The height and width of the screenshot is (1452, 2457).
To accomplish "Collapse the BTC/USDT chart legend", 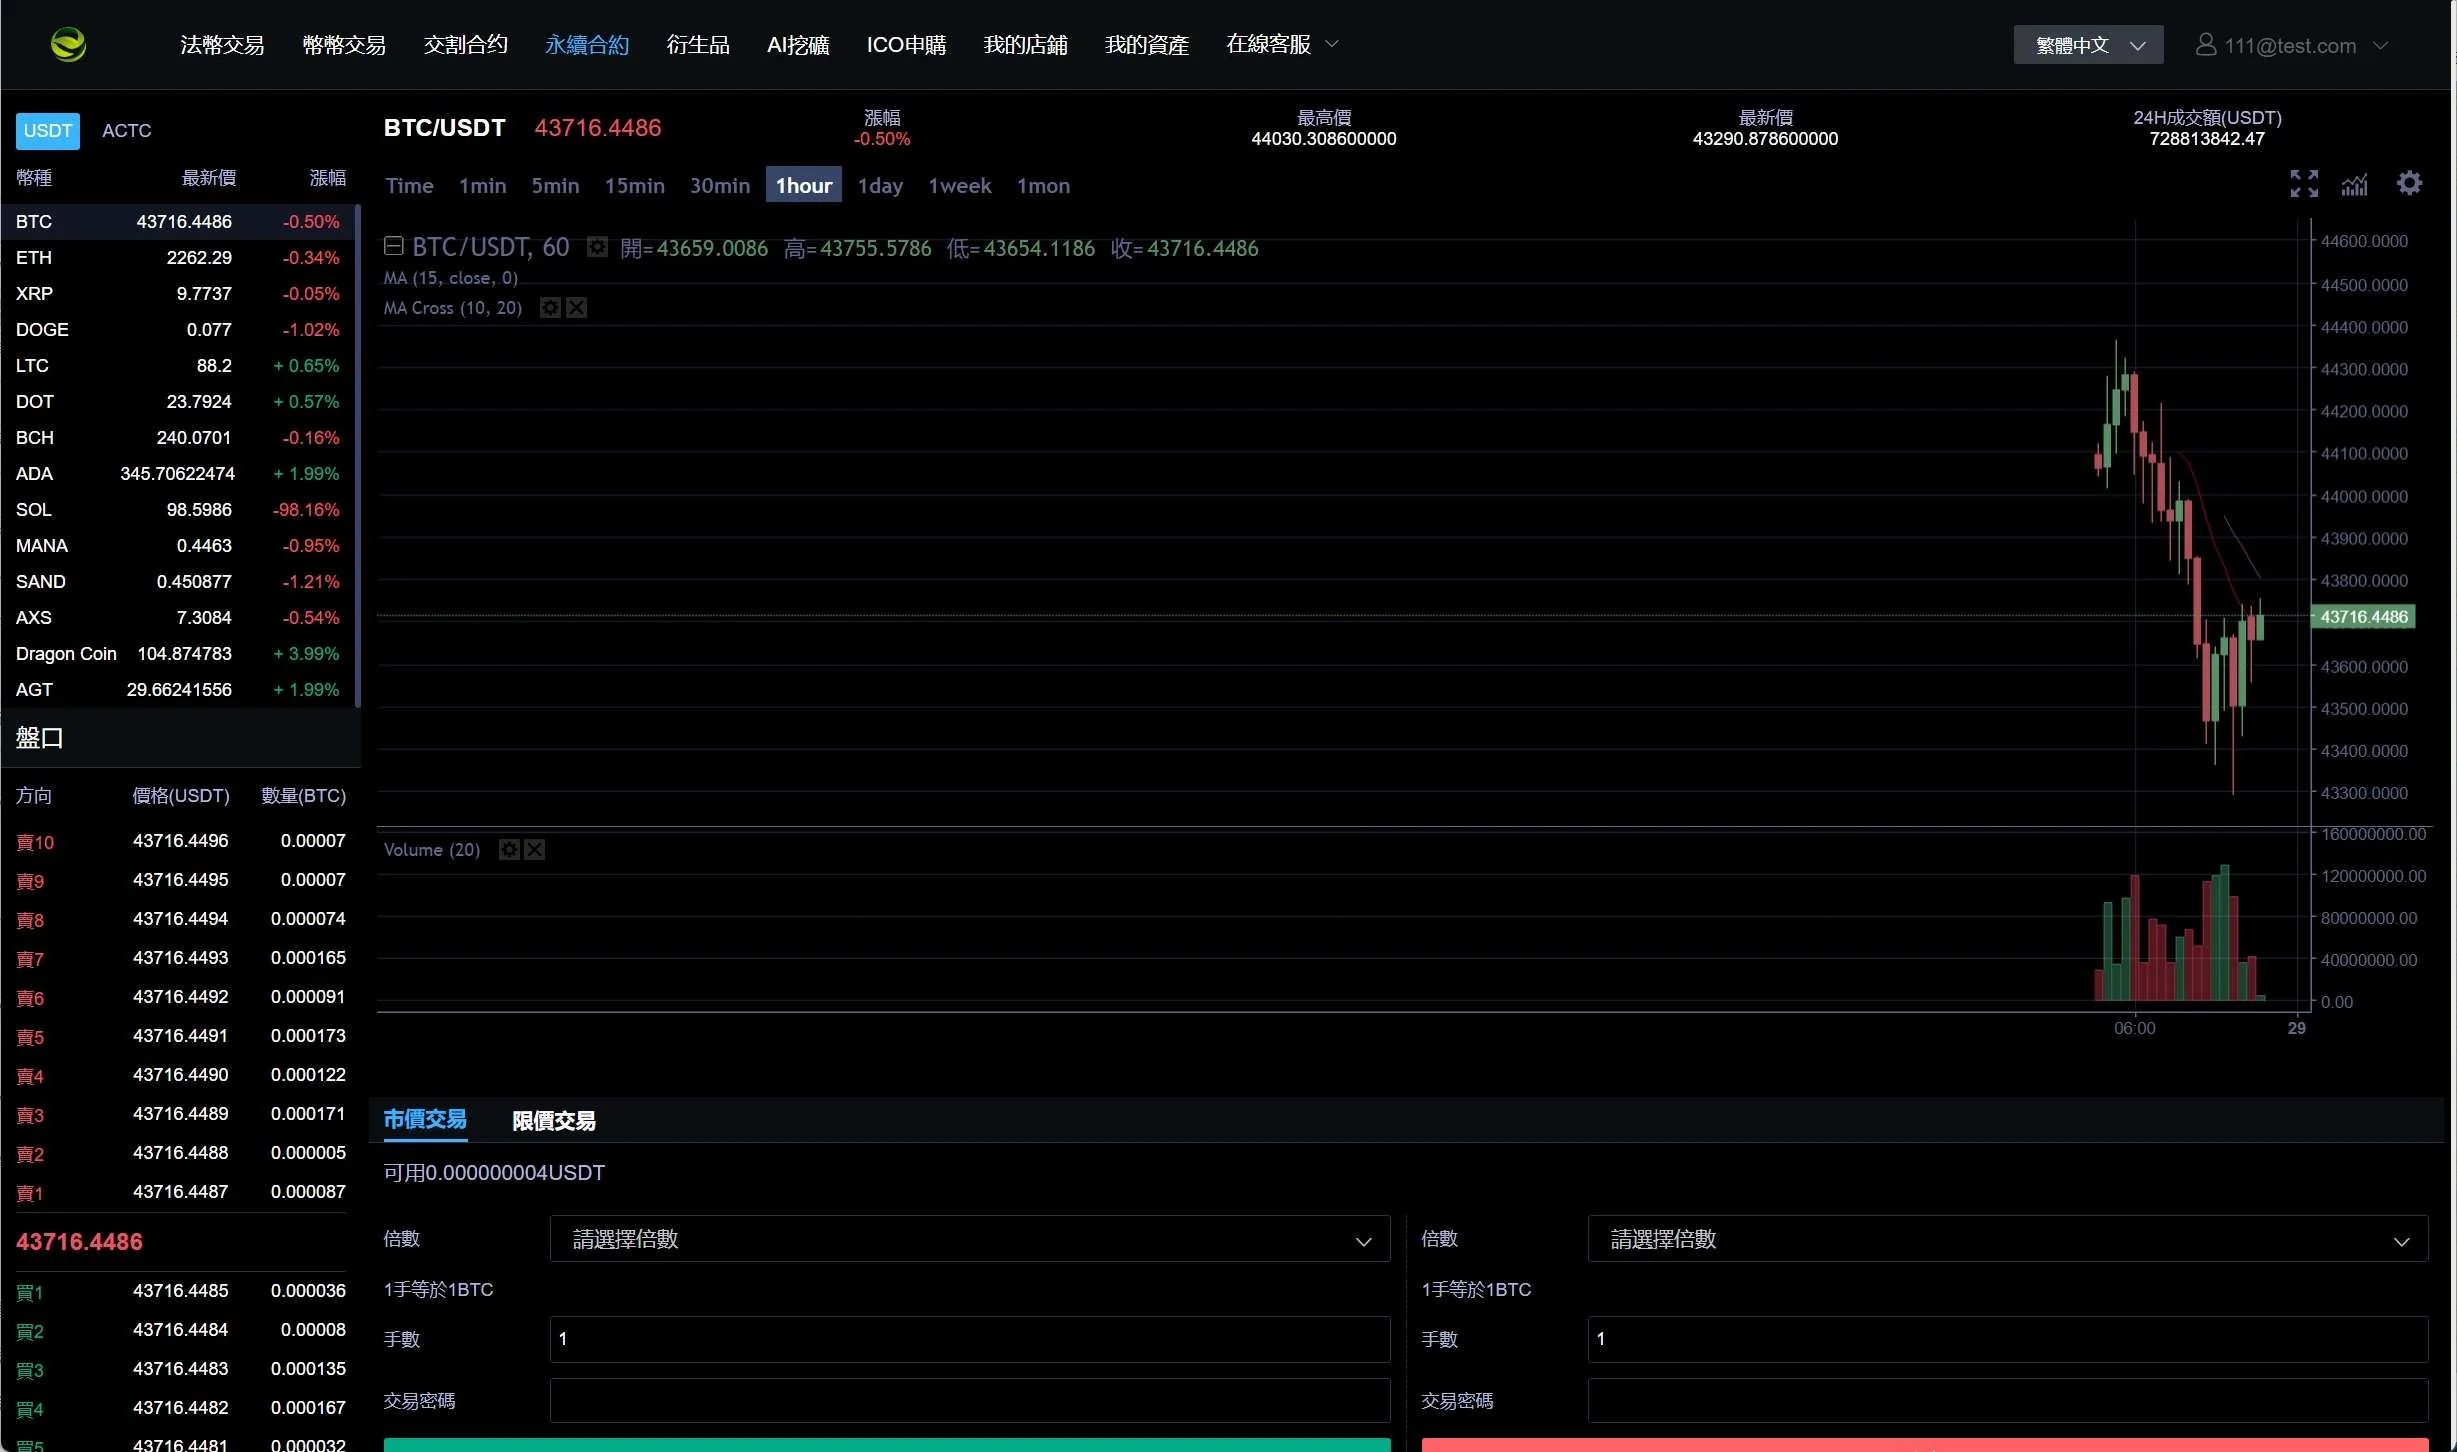I will click(x=394, y=246).
